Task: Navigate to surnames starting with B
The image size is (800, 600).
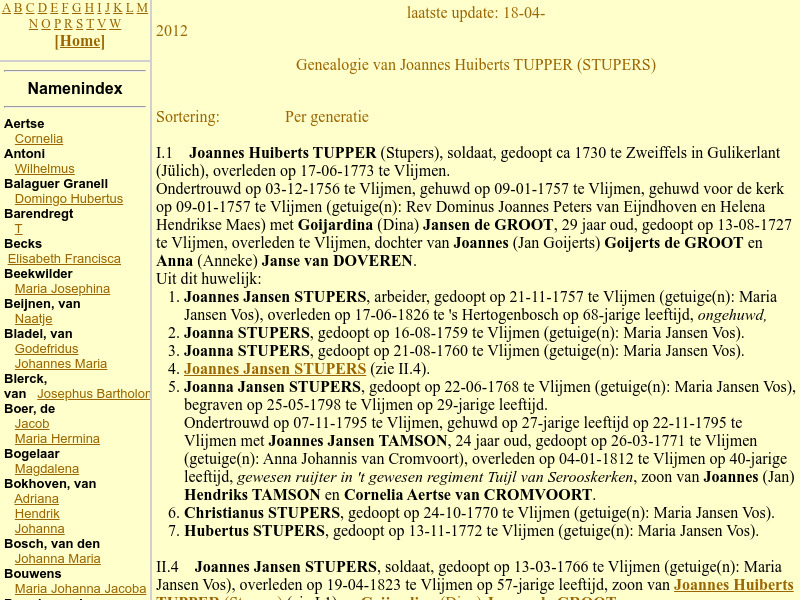Action: coord(18,8)
